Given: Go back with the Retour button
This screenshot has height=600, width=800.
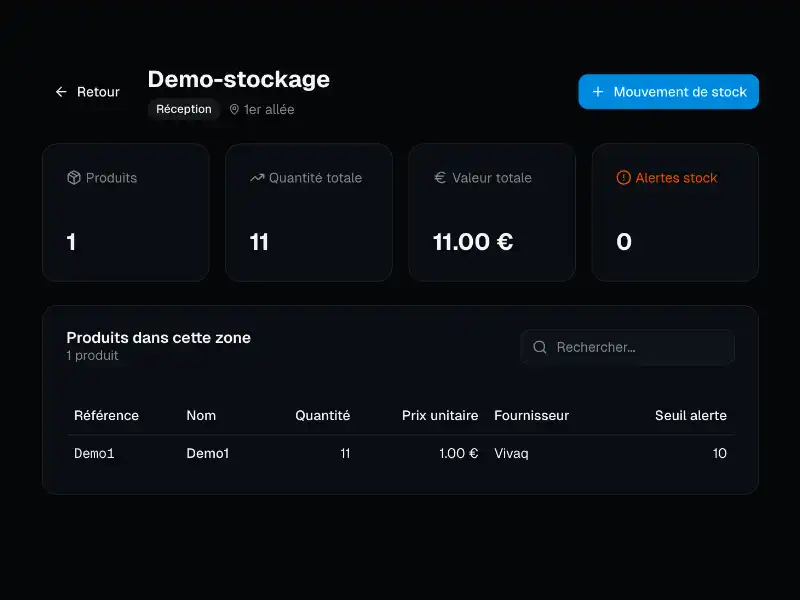Looking at the screenshot, I should pyautogui.click(x=87, y=92).
